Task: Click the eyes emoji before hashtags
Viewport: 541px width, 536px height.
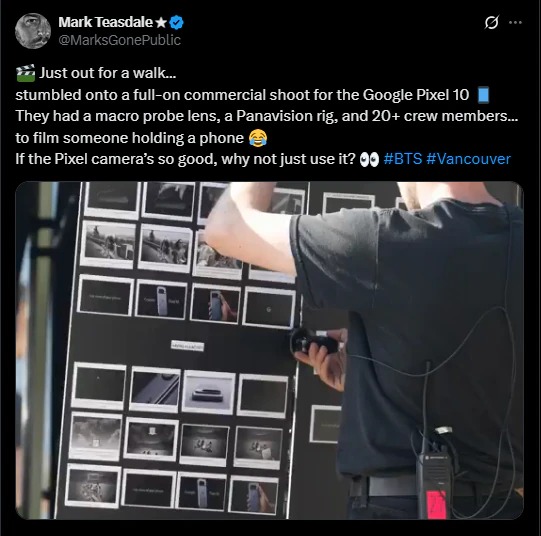Action: 369,160
